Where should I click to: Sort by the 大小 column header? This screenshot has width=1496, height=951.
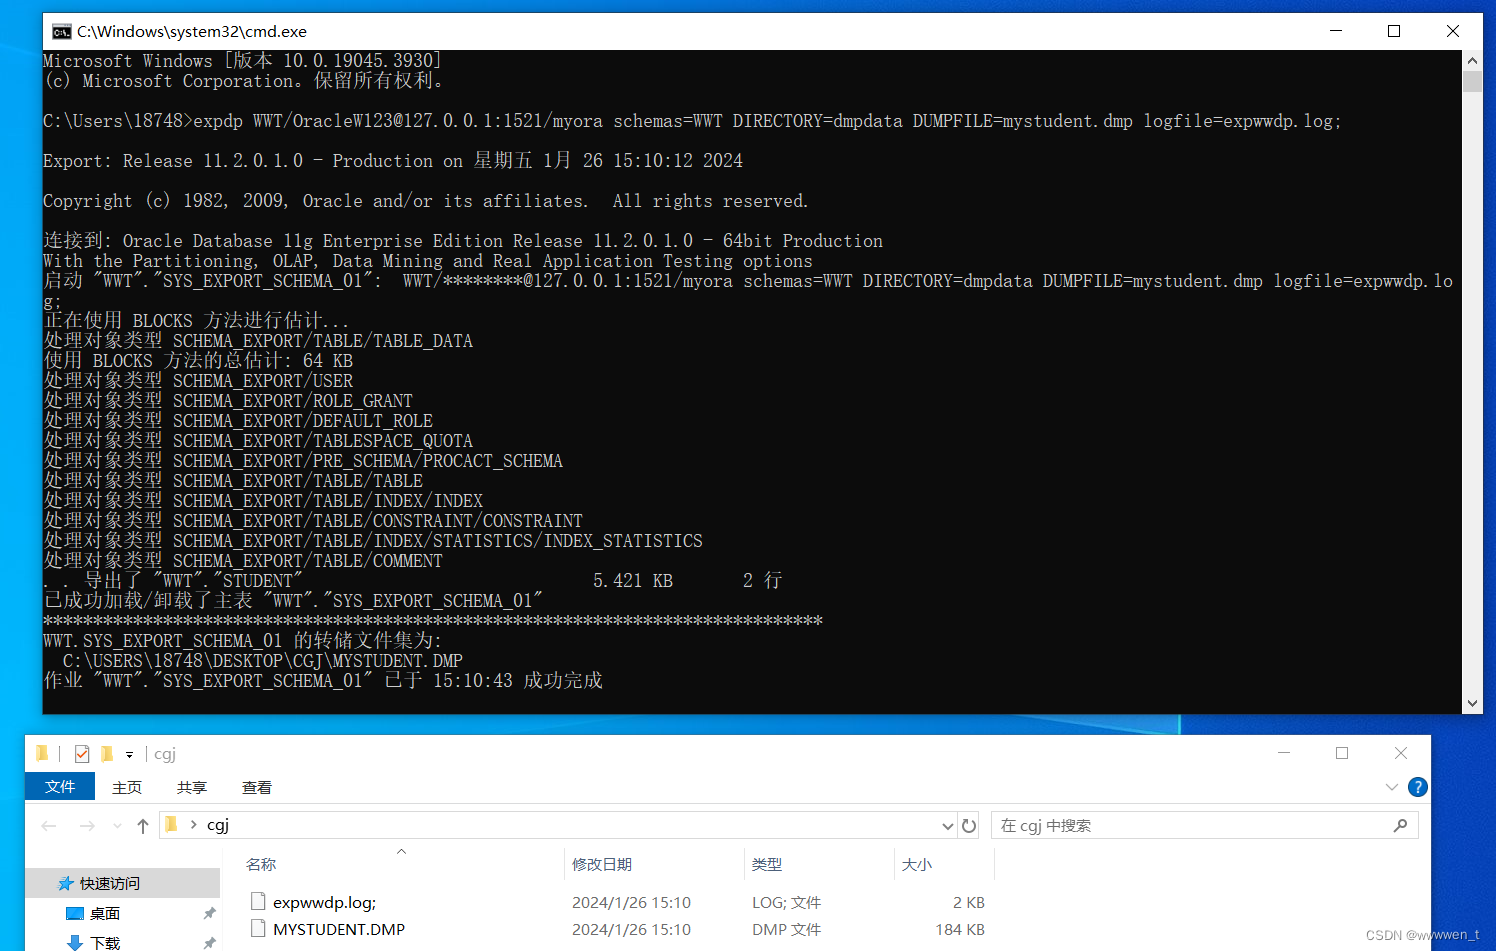tap(917, 864)
